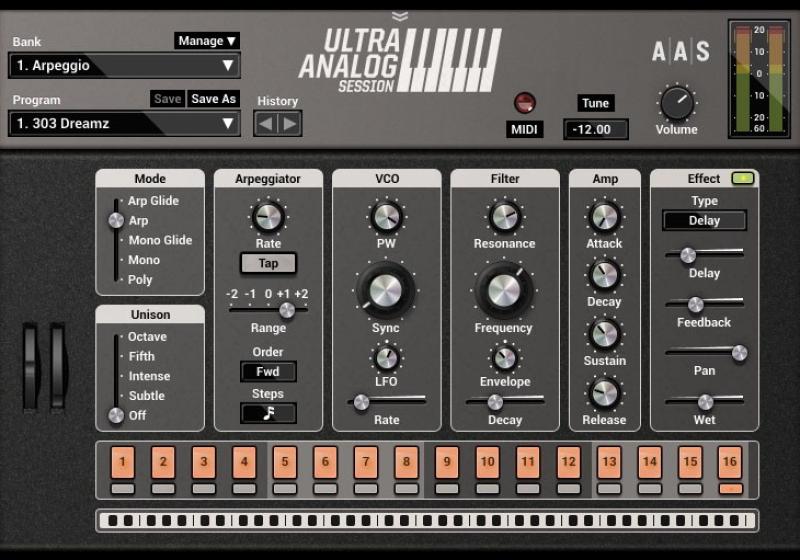Click the Save As button

pyautogui.click(x=213, y=99)
